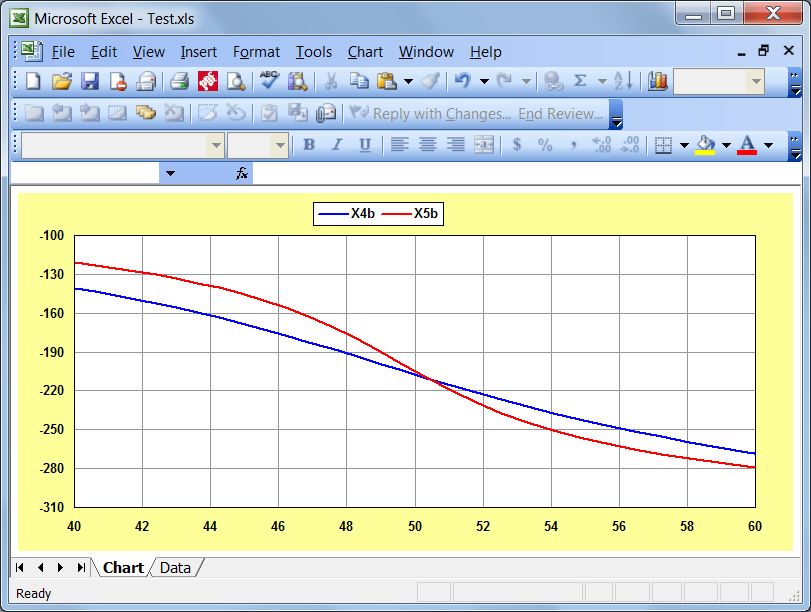Click the red PDF export icon
This screenshot has height=612, width=811.
click(x=208, y=81)
